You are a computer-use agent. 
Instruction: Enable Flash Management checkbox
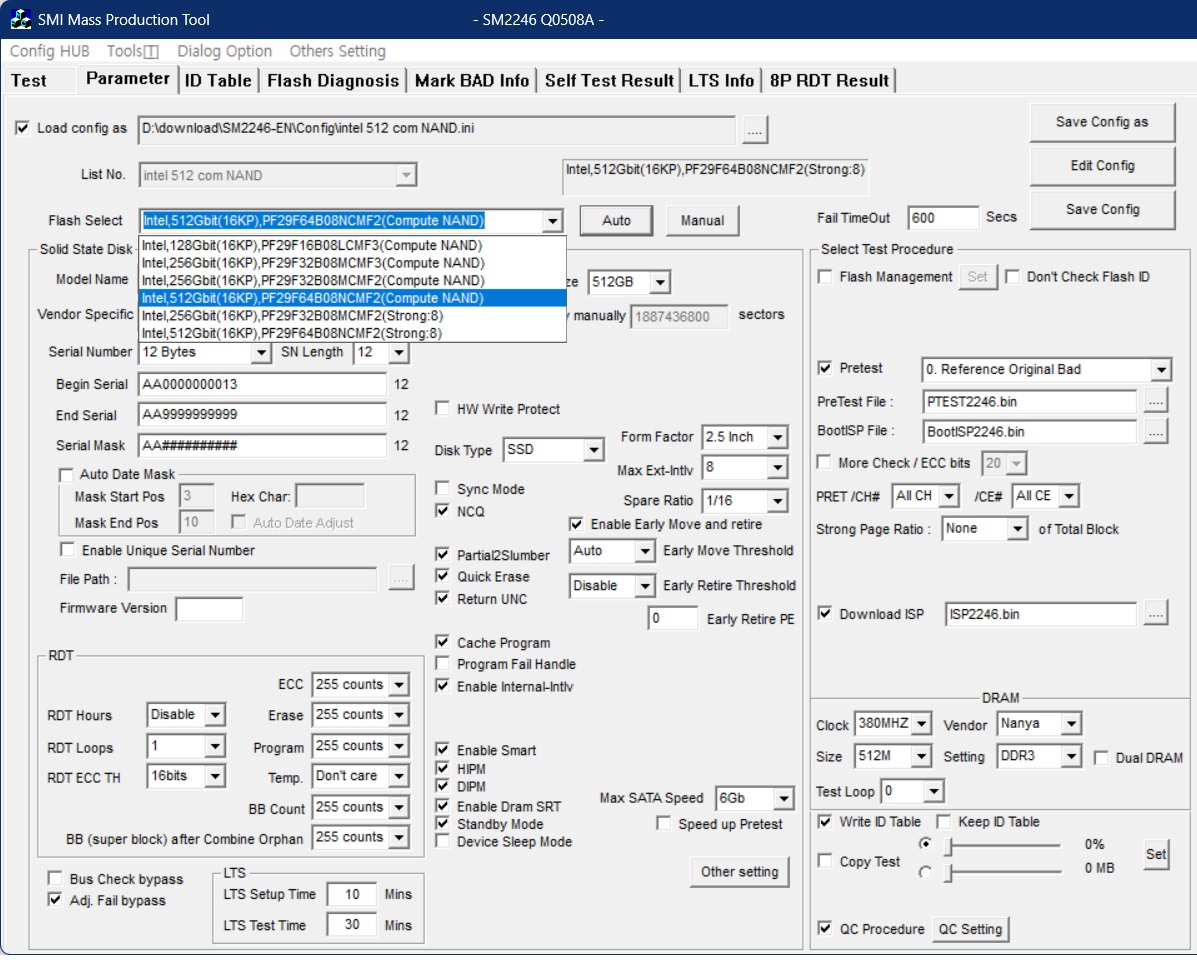coord(824,276)
